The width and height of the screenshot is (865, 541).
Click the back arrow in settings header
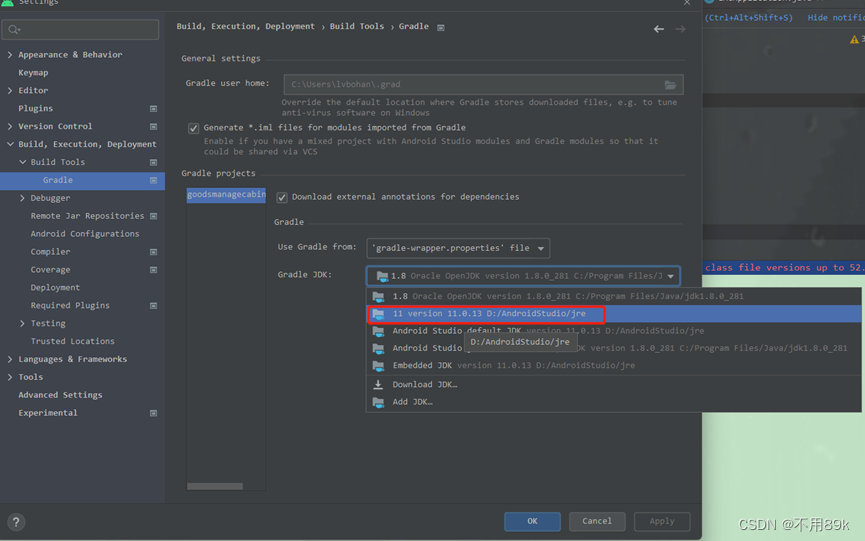pos(659,29)
